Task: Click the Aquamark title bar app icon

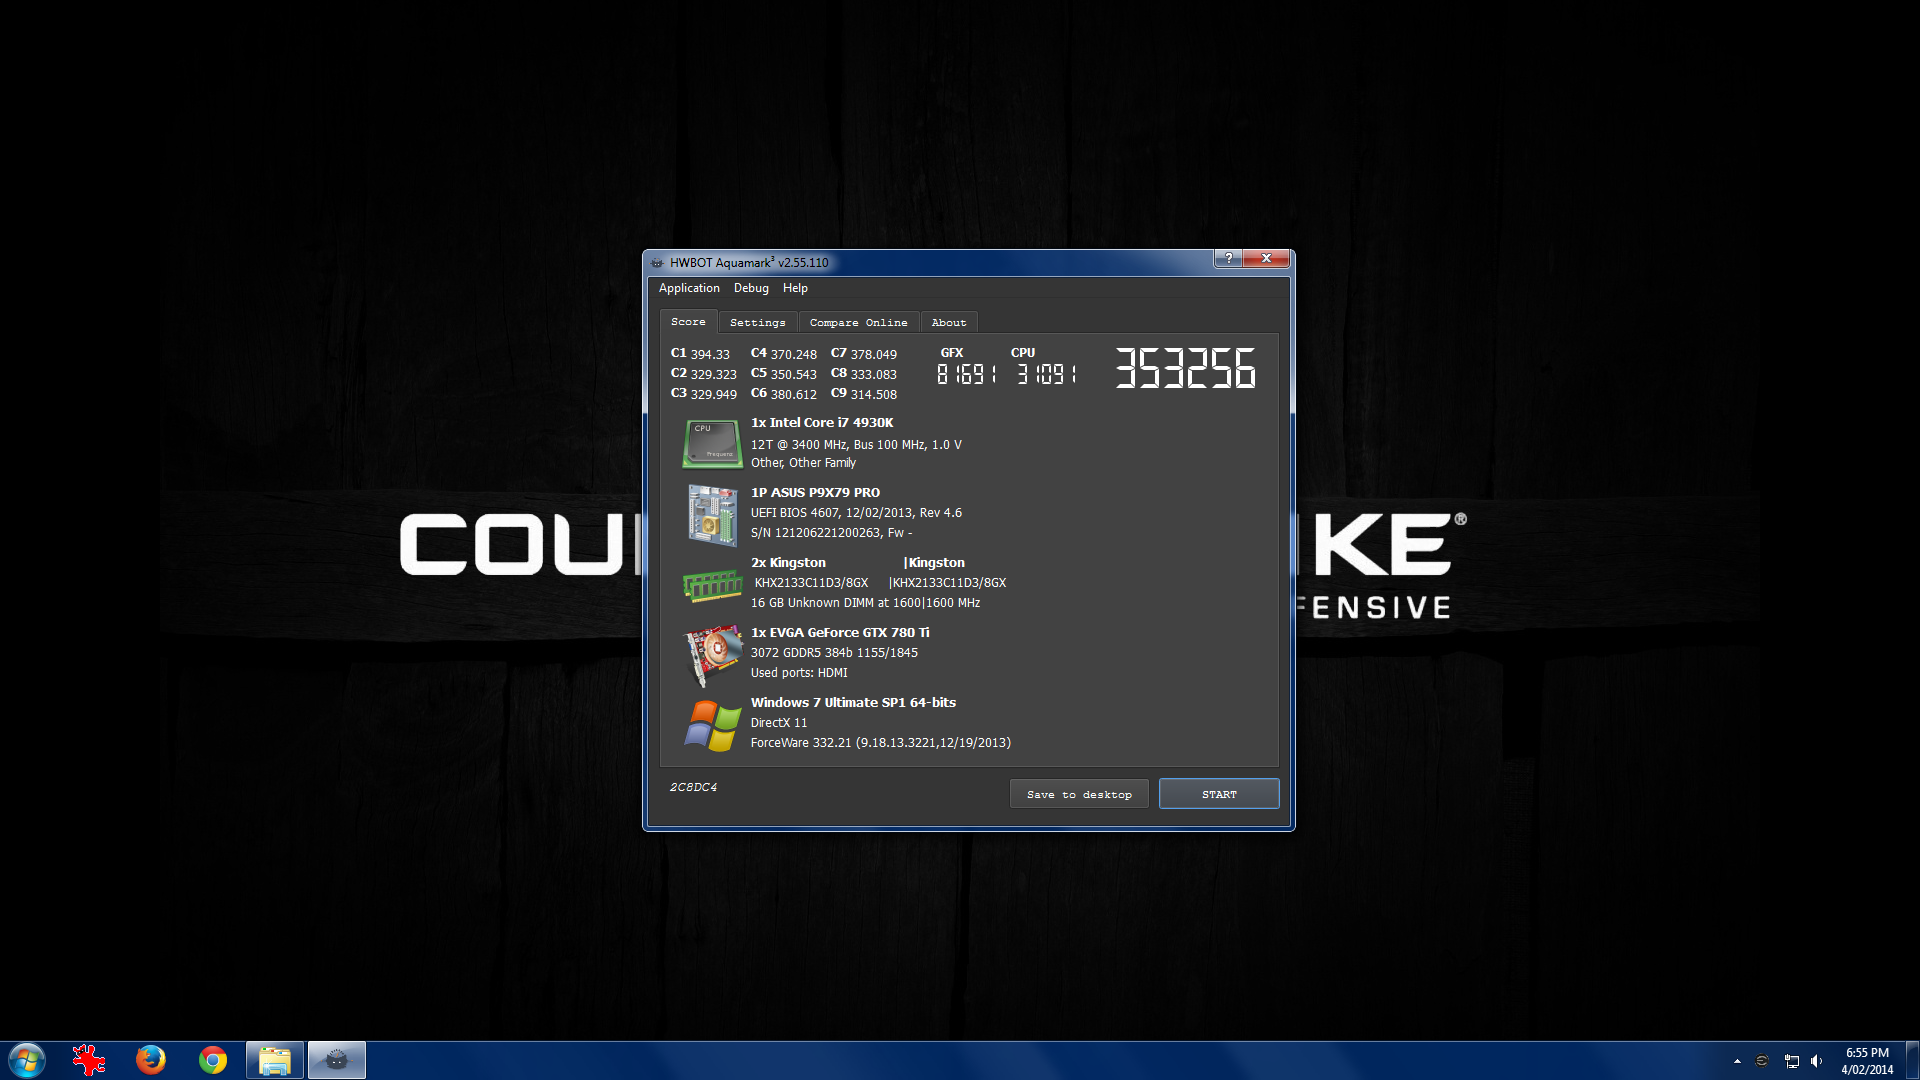Action: click(x=657, y=263)
